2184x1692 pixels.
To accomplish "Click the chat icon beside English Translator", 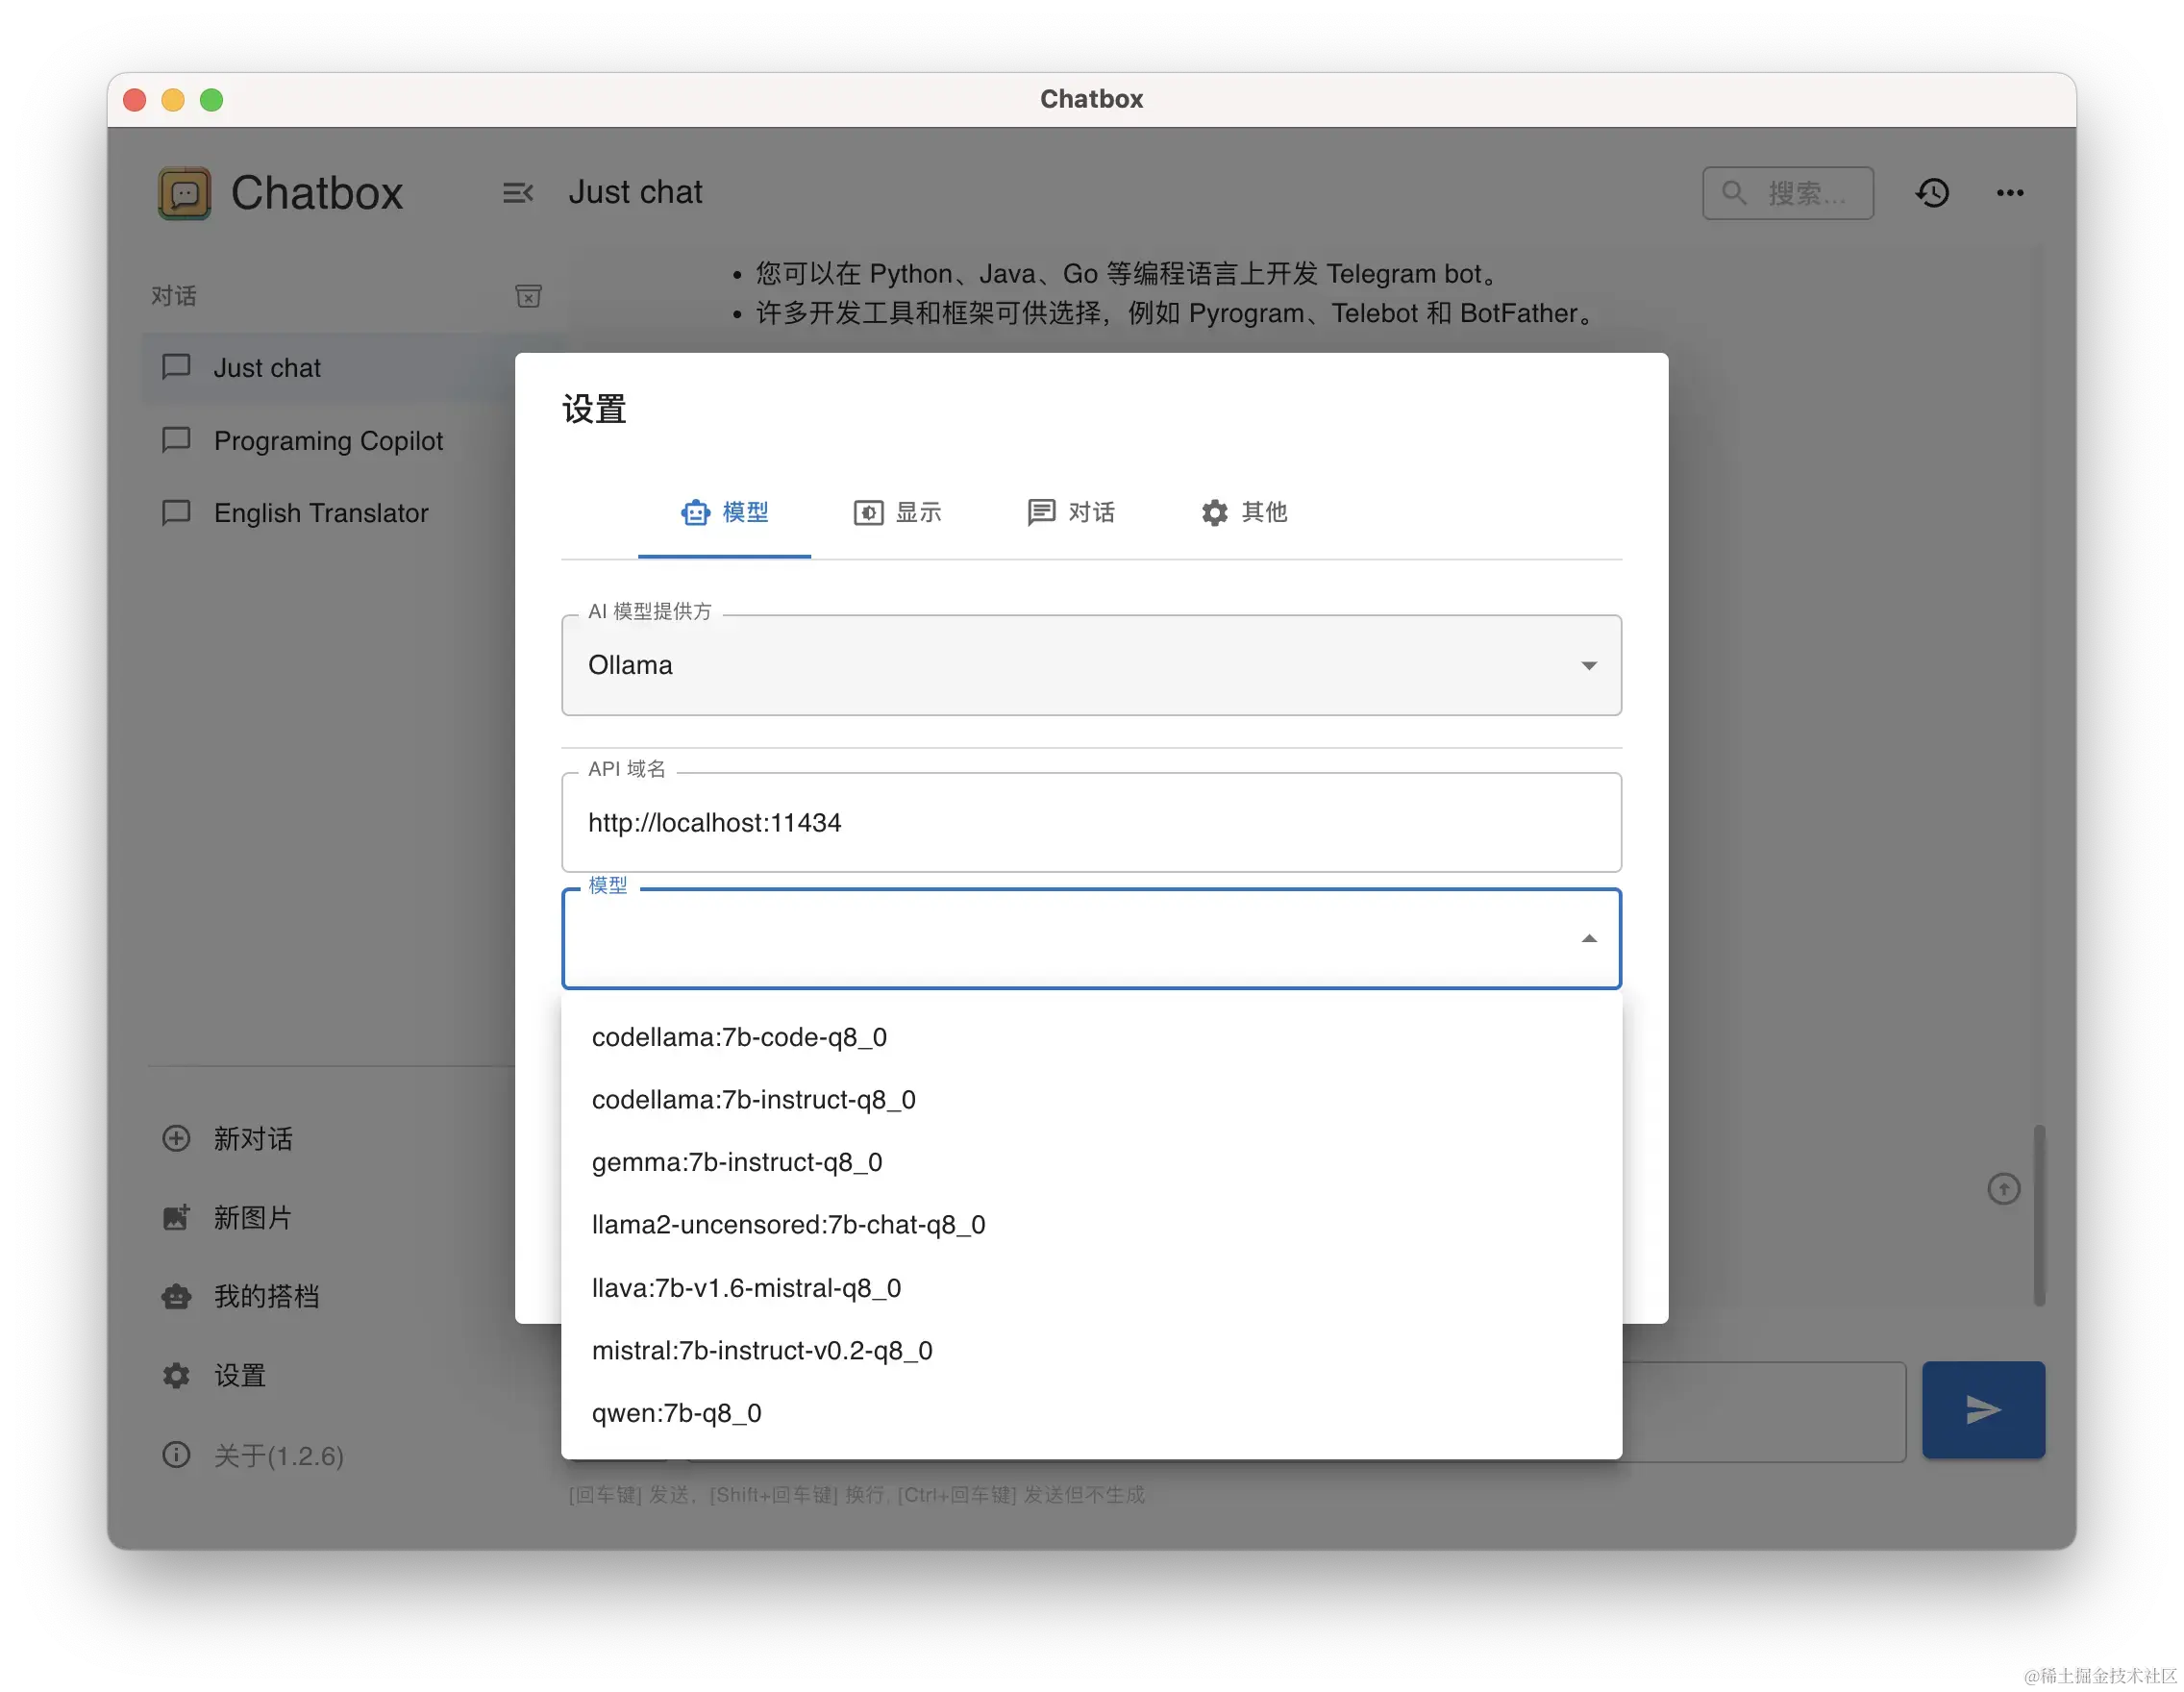I will click(176, 513).
